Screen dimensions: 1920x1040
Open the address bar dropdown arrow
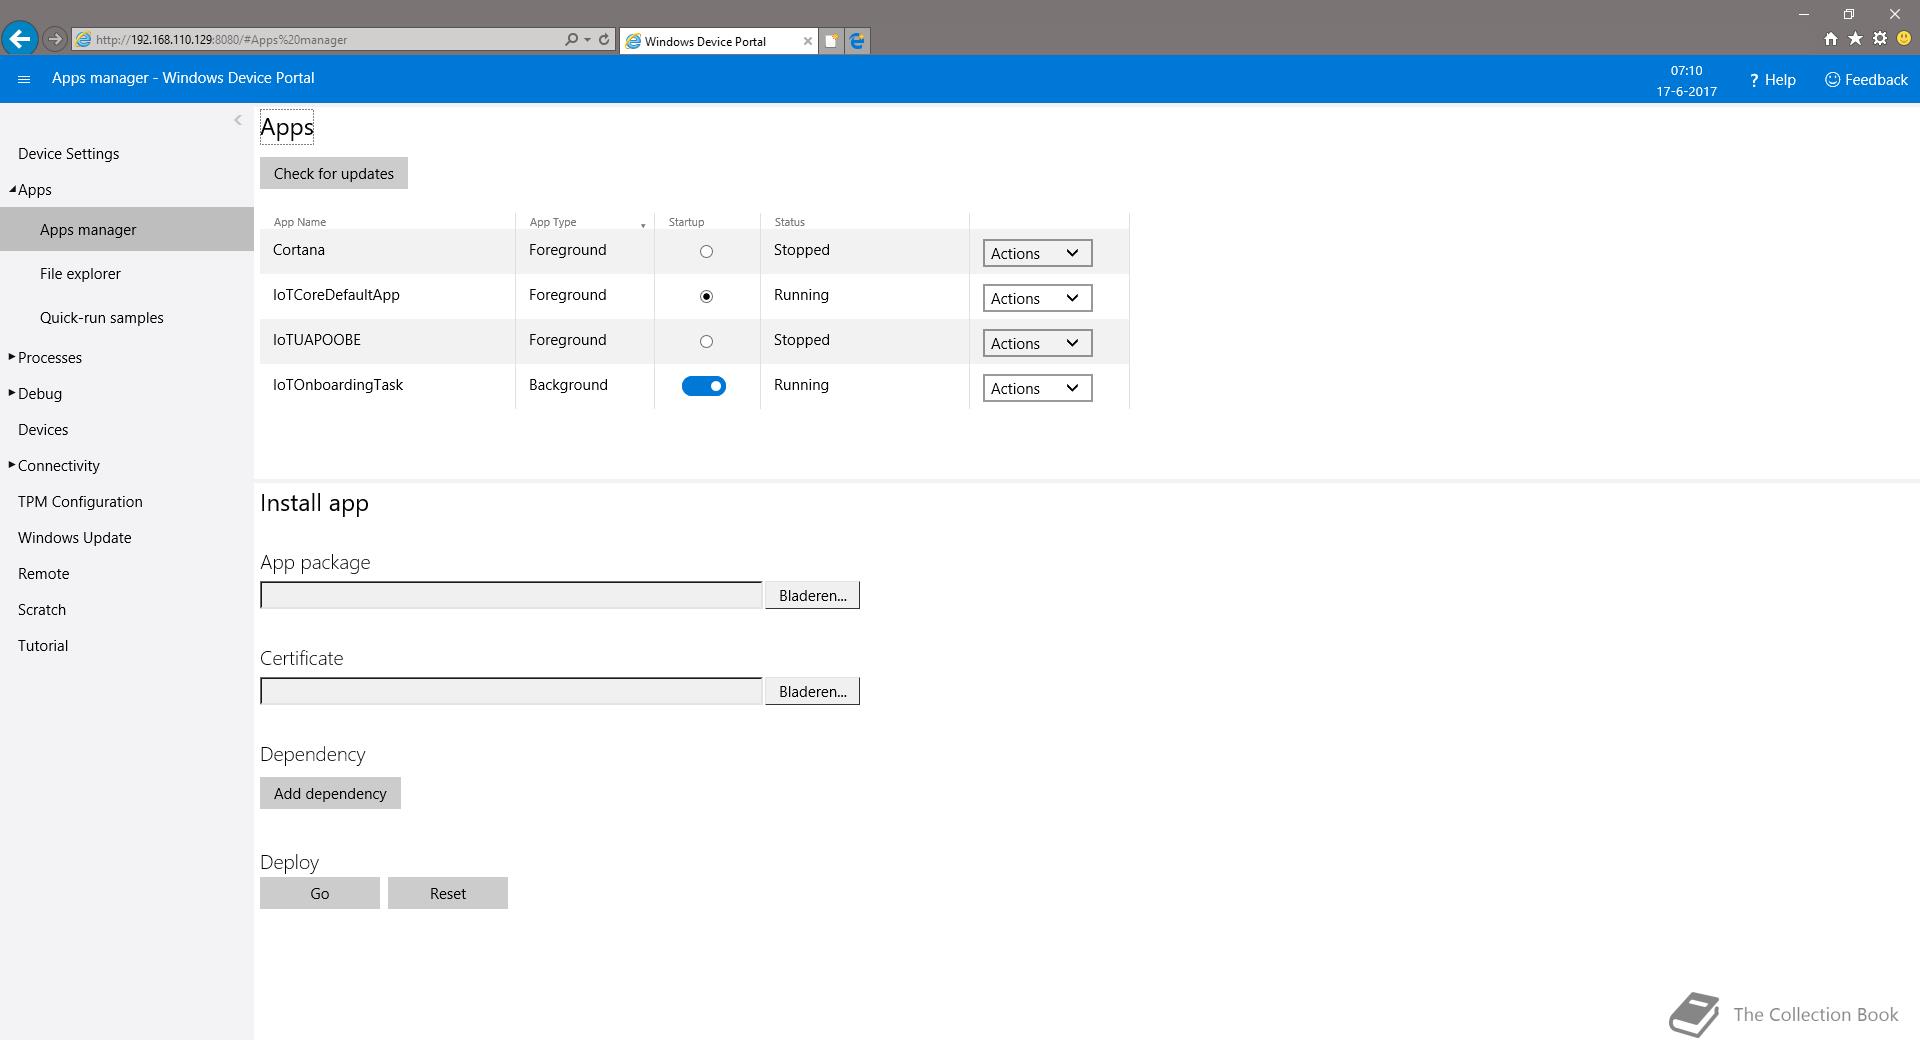pyautogui.click(x=587, y=40)
